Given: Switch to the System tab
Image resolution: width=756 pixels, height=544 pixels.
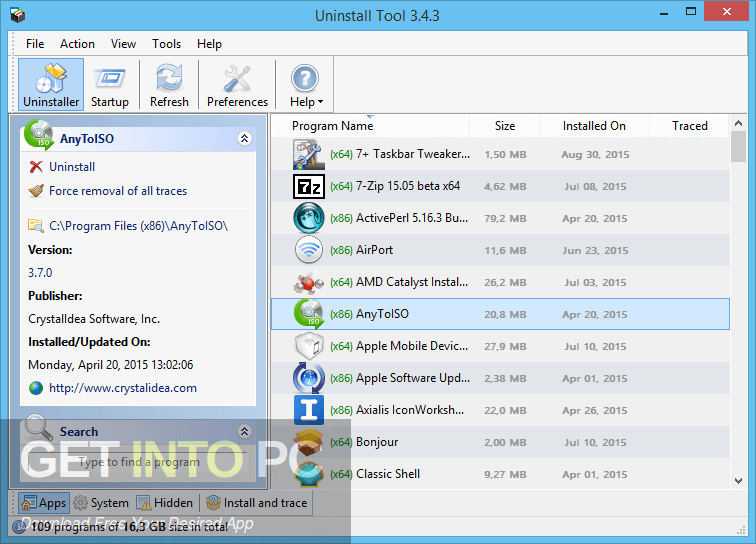Looking at the screenshot, I should pyautogui.click(x=101, y=503).
